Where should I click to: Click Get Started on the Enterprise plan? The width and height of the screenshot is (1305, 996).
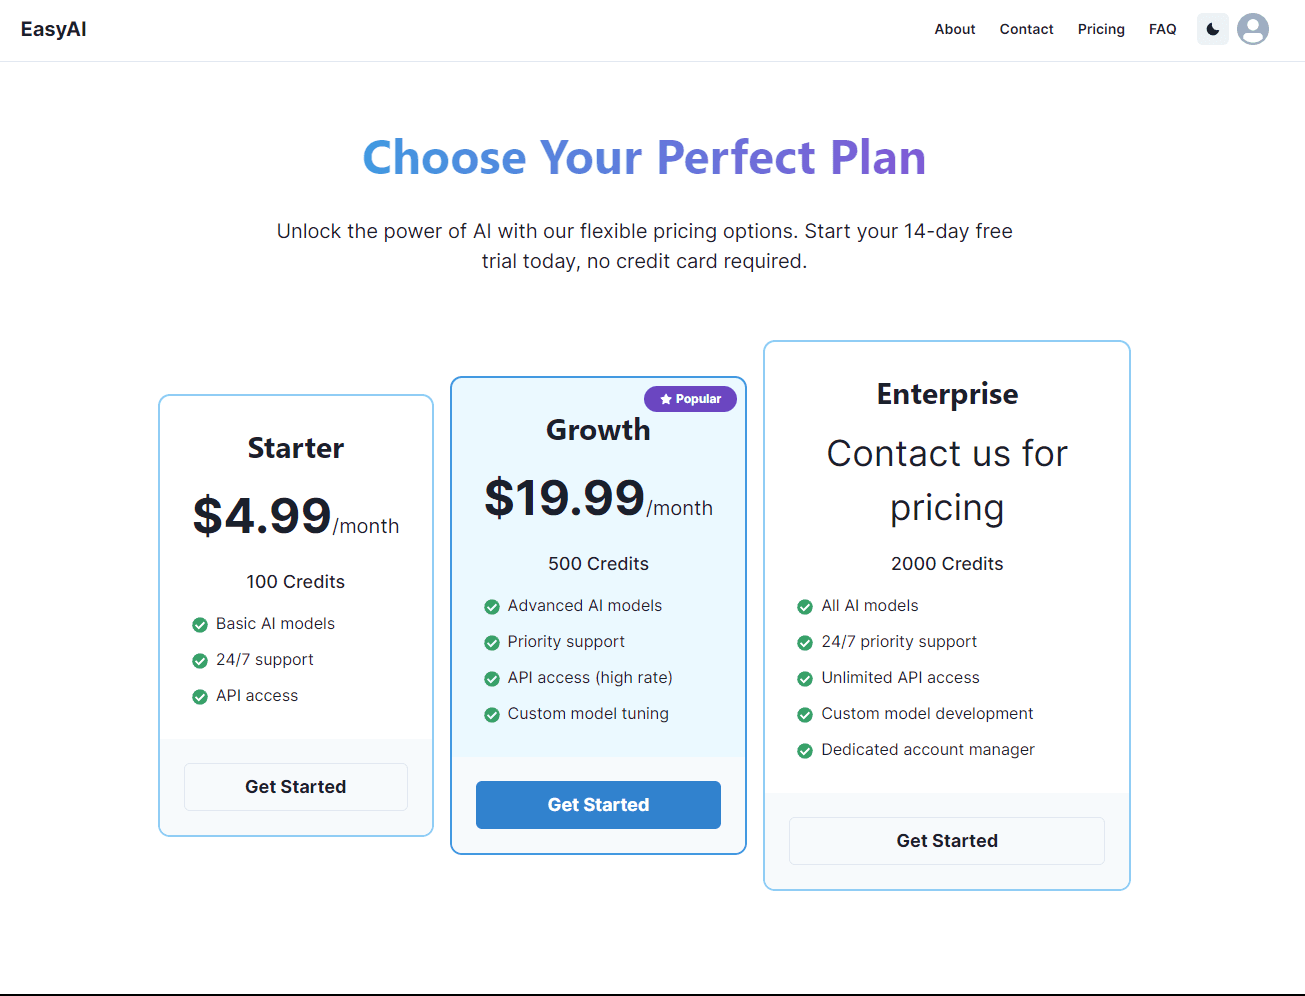click(x=946, y=840)
